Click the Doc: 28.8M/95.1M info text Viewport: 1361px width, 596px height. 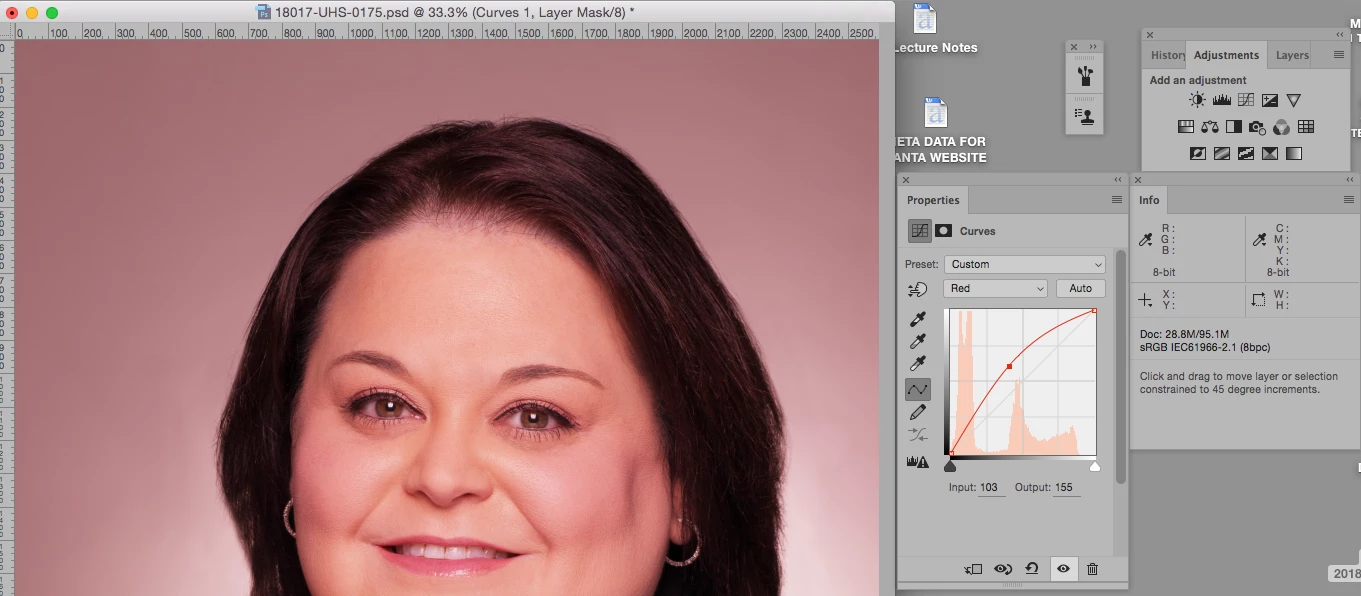[x=1184, y=334]
